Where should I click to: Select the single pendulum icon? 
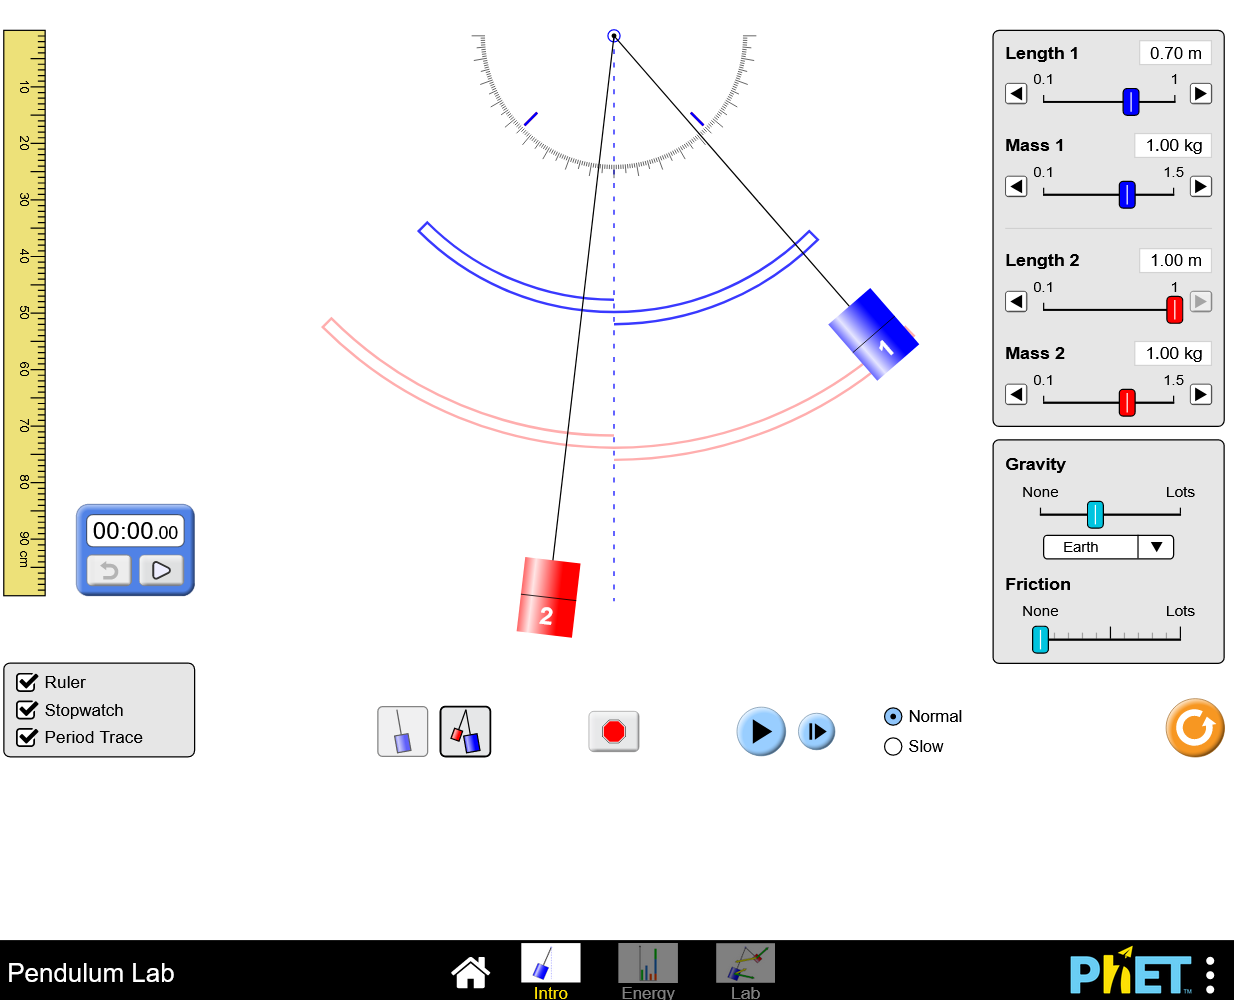coord(402,732)
